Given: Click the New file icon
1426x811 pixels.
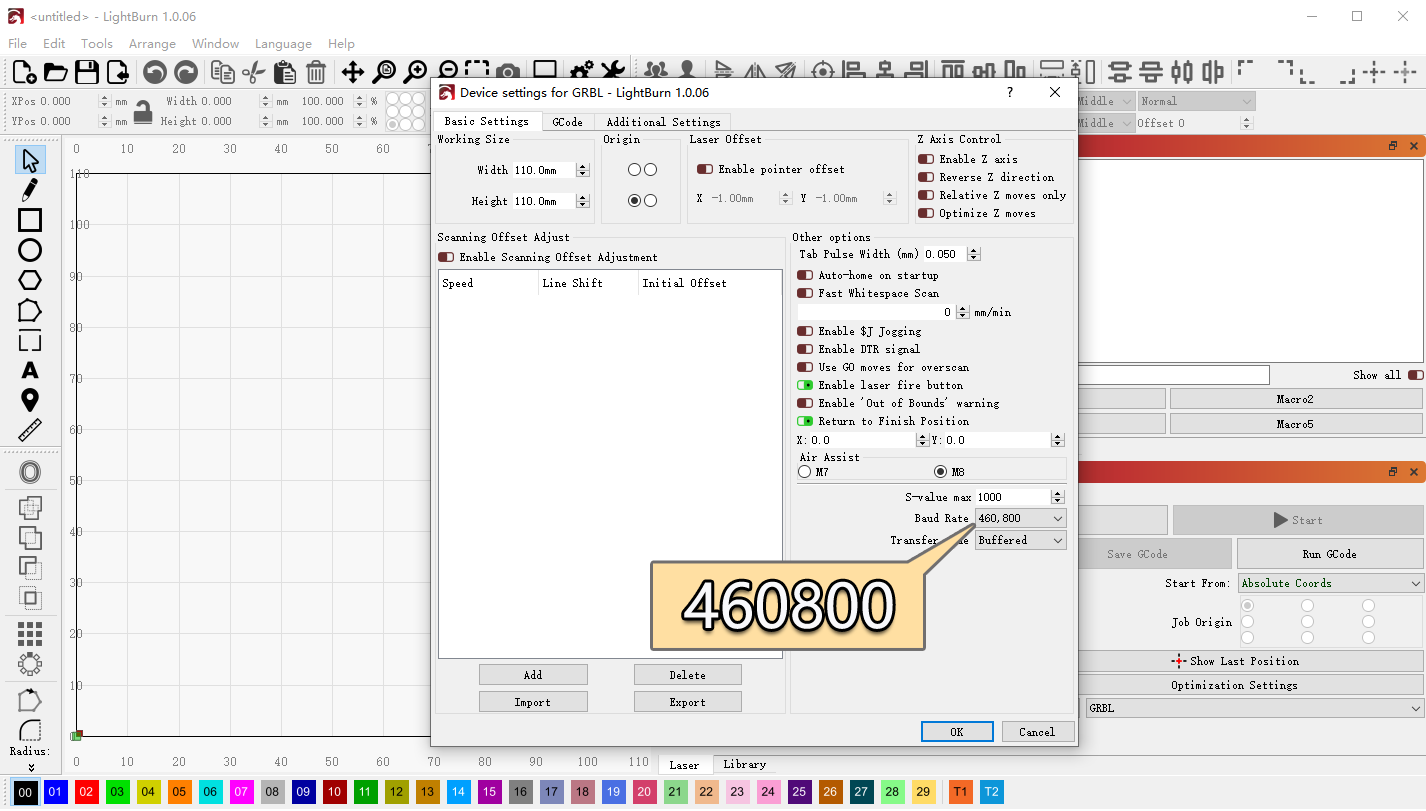Looking at the screenshot, I should tap(24, 72).
